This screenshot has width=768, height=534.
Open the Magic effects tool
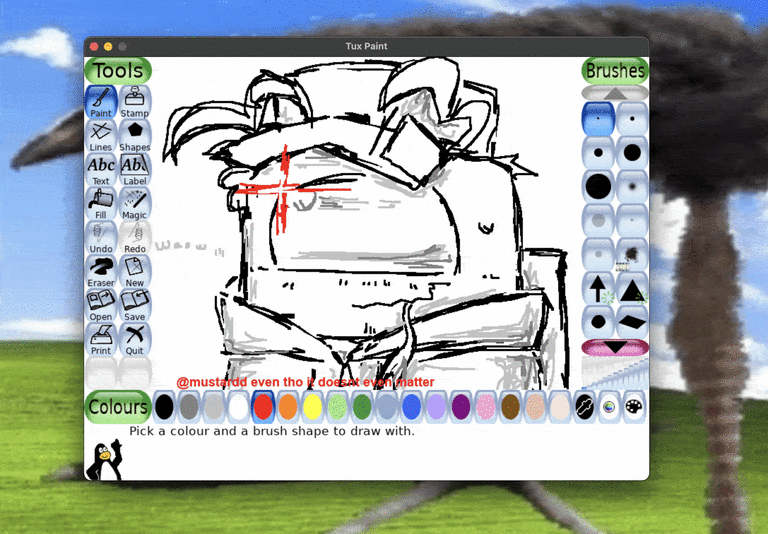pos(135,203)
